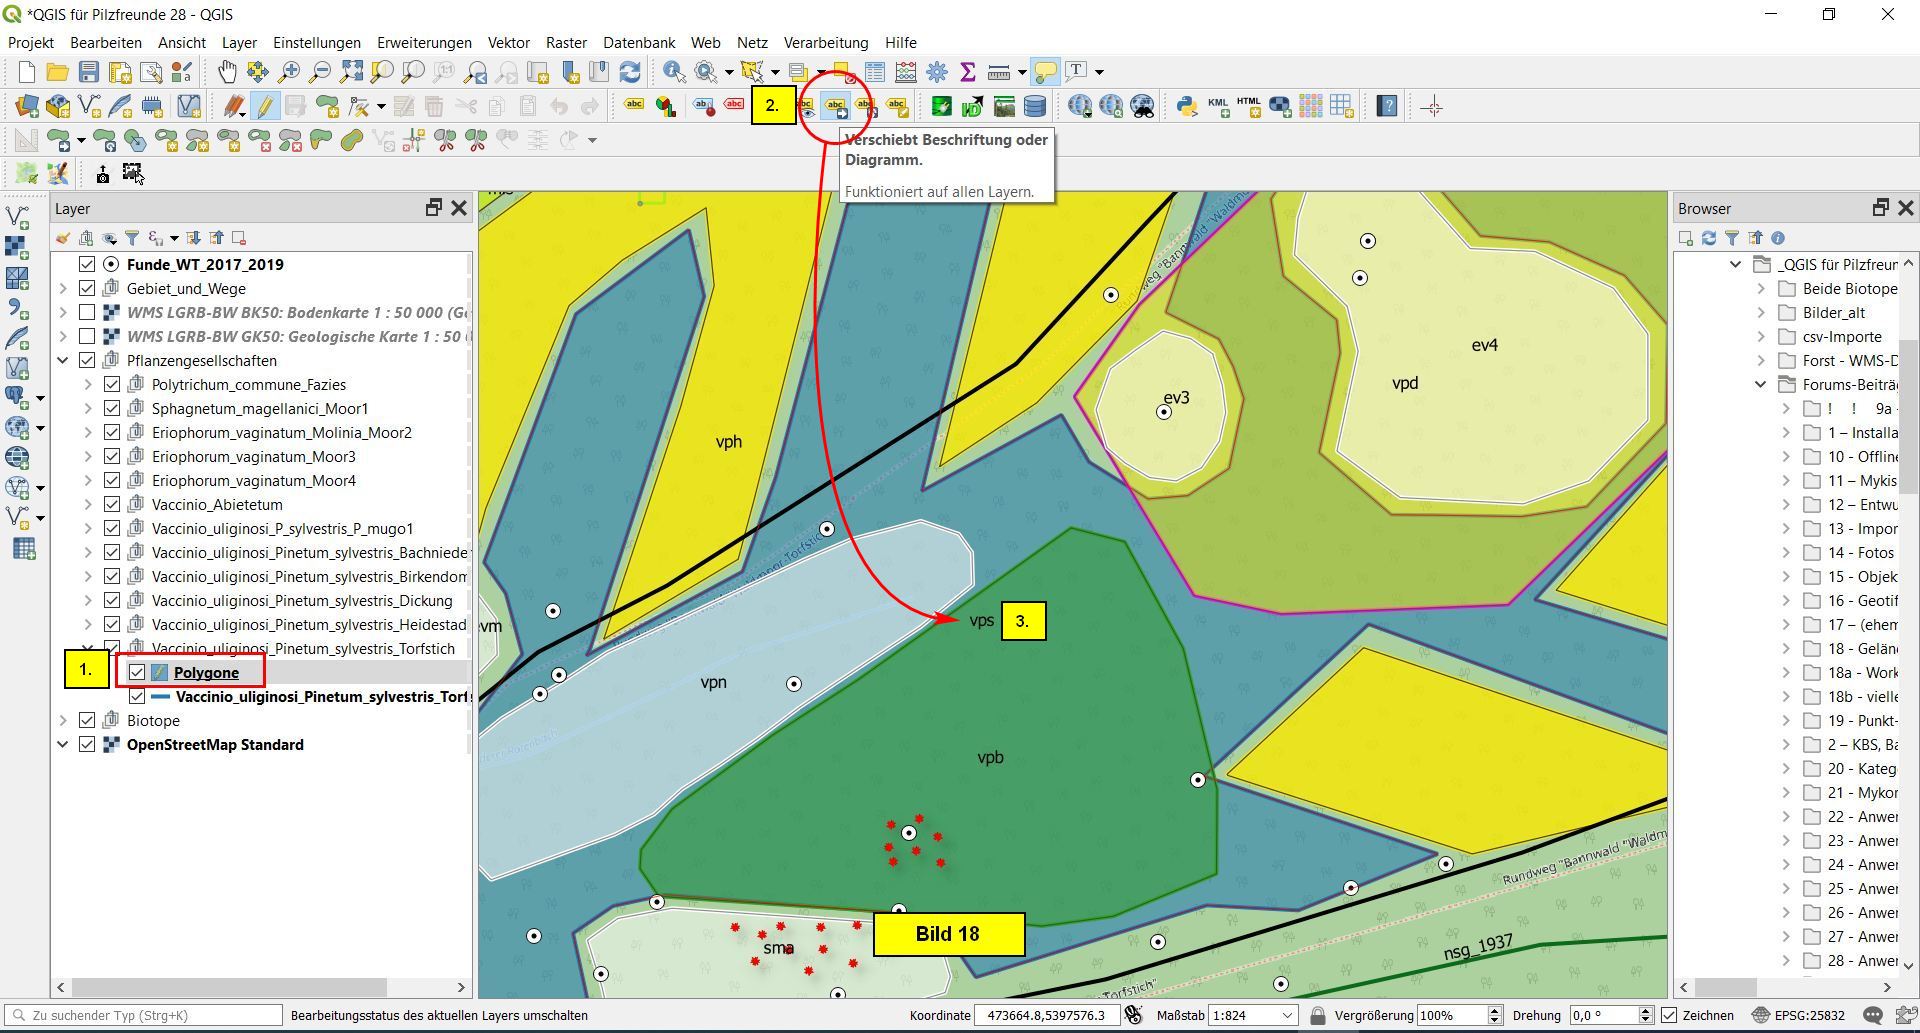This screenshot has height=1033, width=1920.
Task: Open the statistical summary sigma icon
Action: pos(967,72)
